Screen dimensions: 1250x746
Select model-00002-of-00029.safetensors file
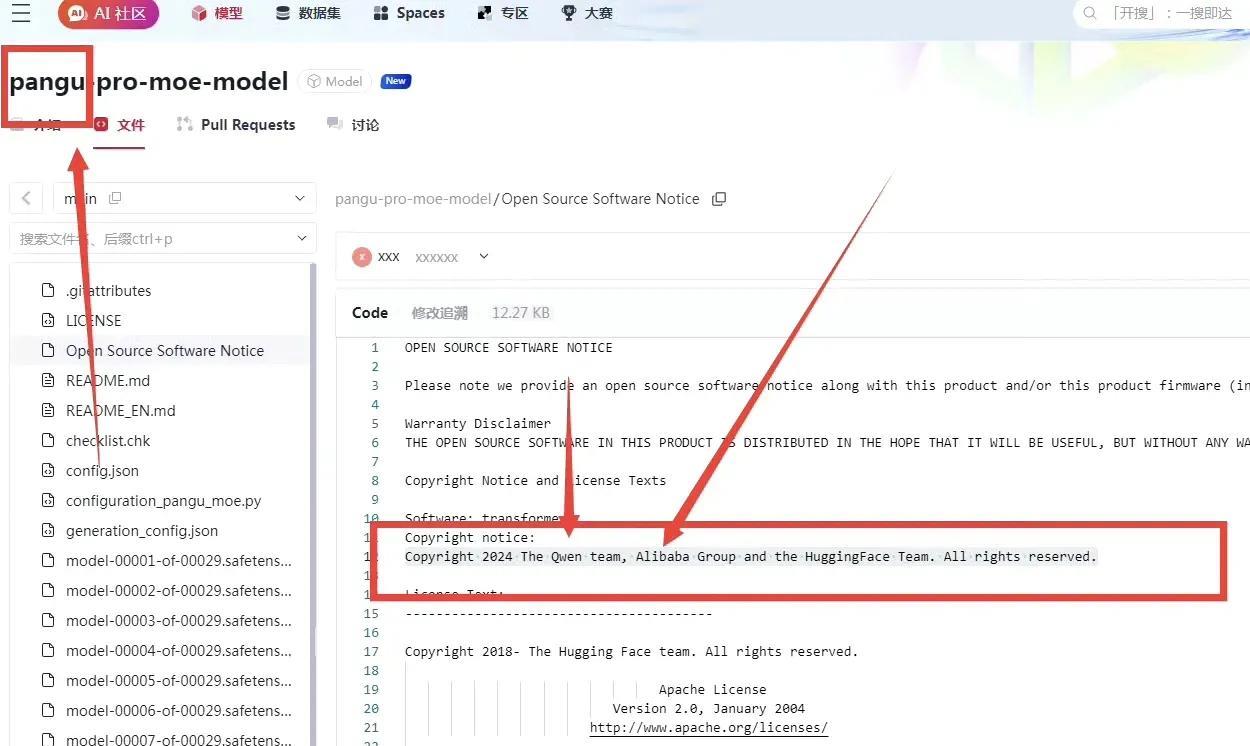(x=179, y=591)
